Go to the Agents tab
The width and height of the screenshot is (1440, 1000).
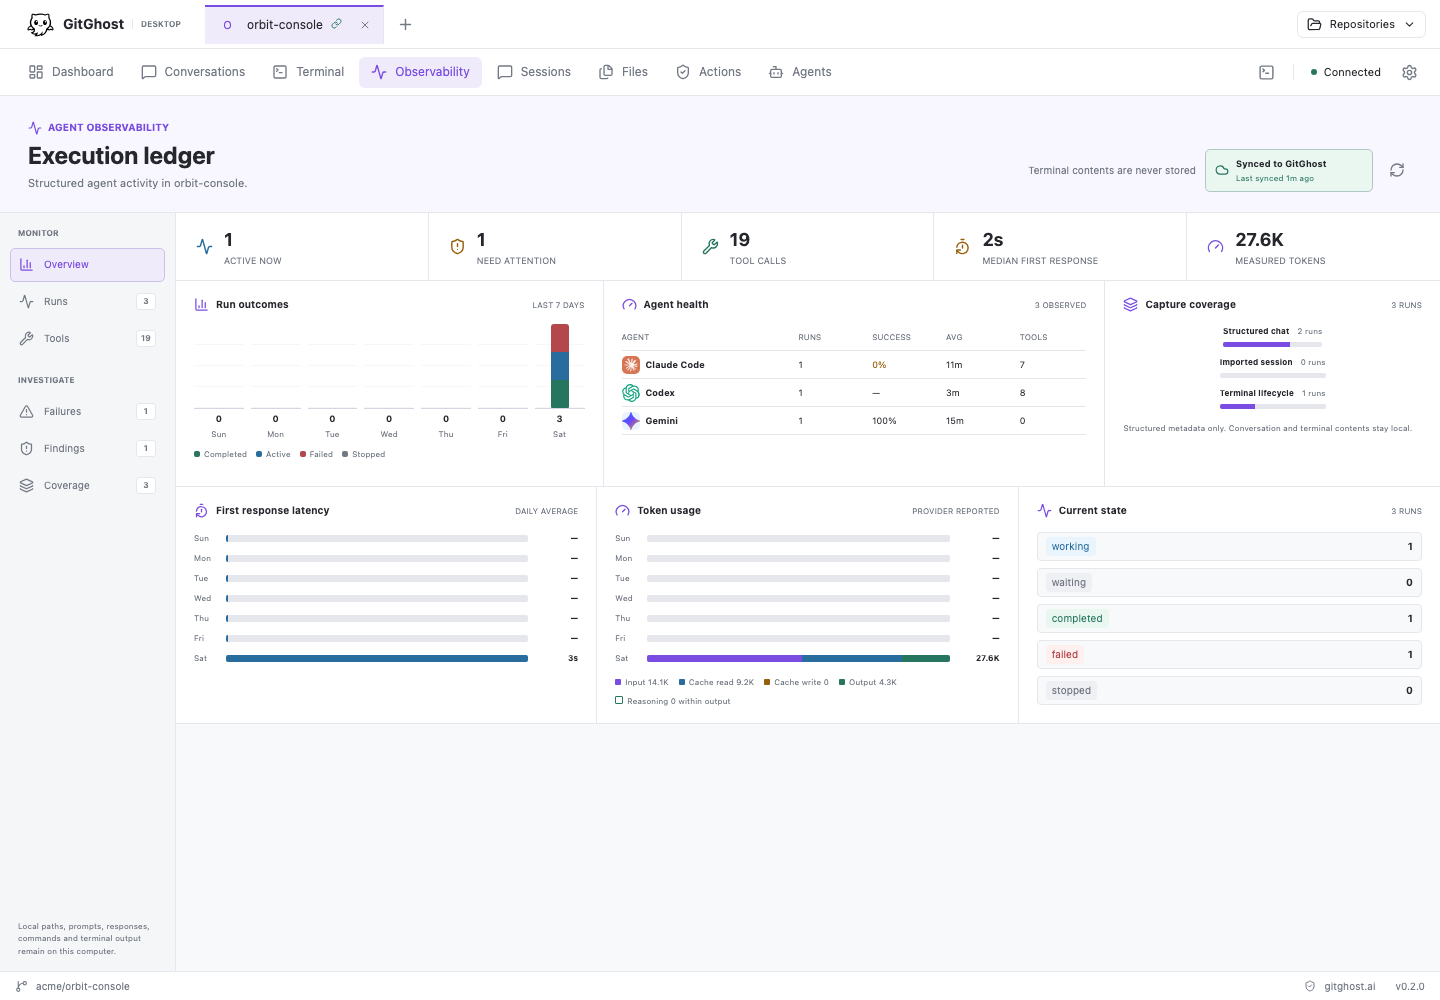(x=800, y=72)
